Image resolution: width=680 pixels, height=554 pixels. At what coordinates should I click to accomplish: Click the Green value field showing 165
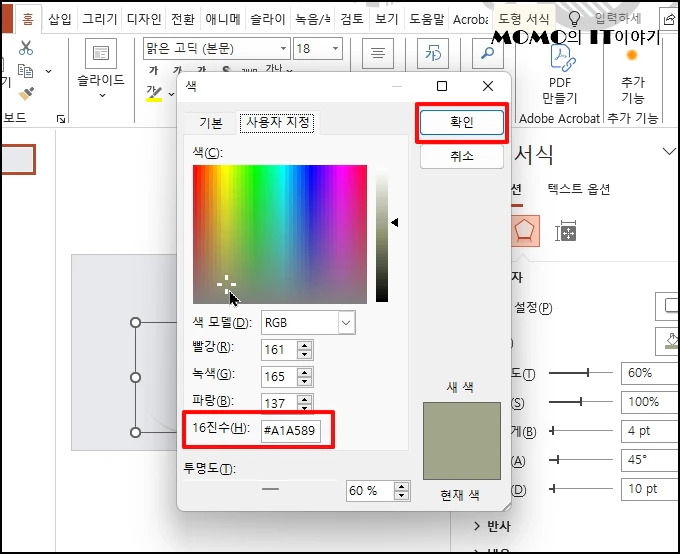click(279, 377)
